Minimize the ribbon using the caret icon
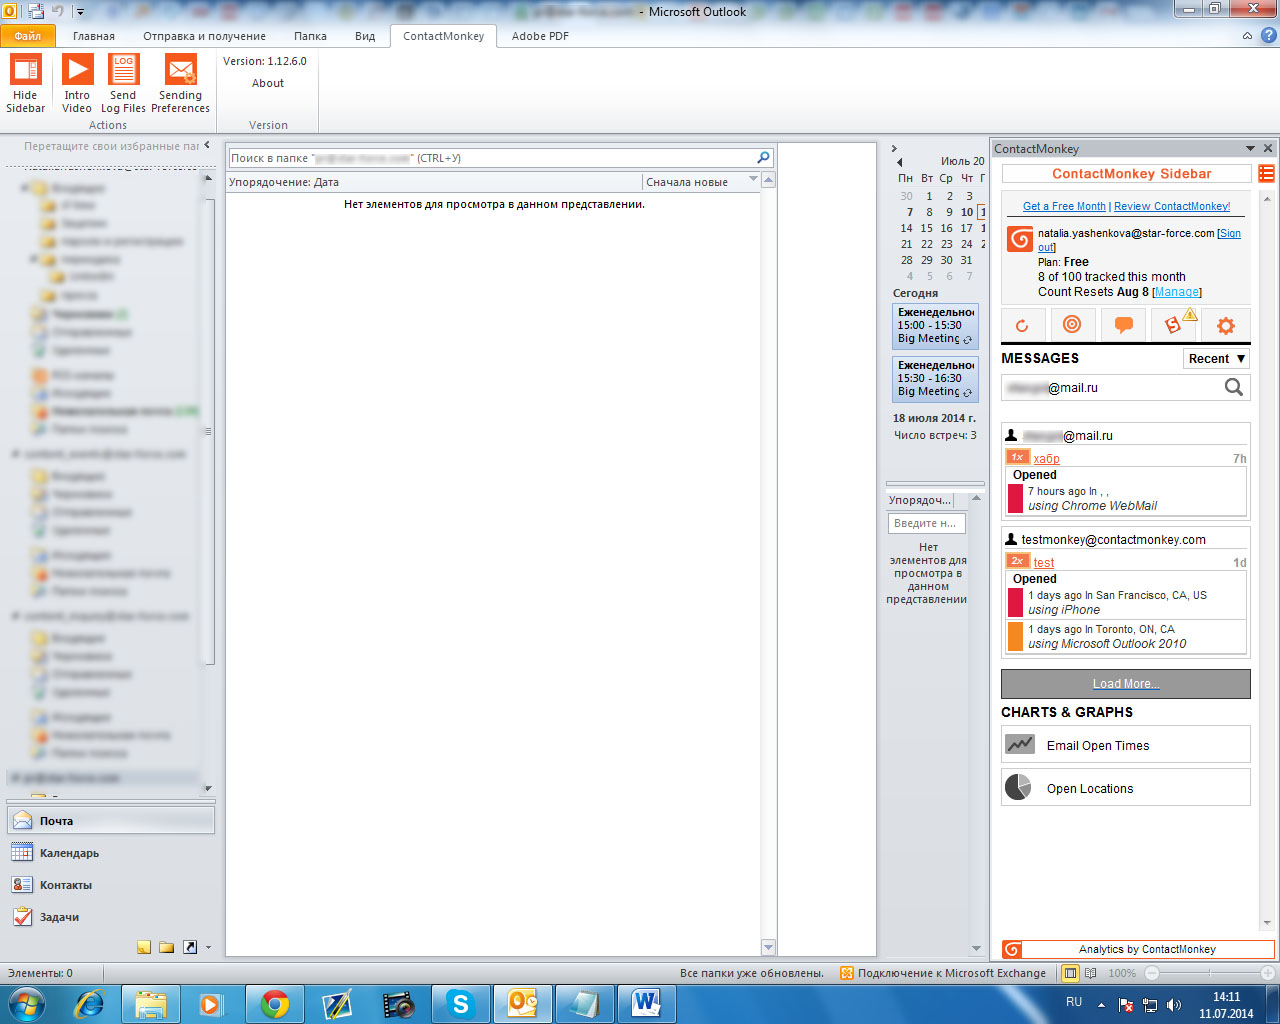 [x=1247, y=36]
